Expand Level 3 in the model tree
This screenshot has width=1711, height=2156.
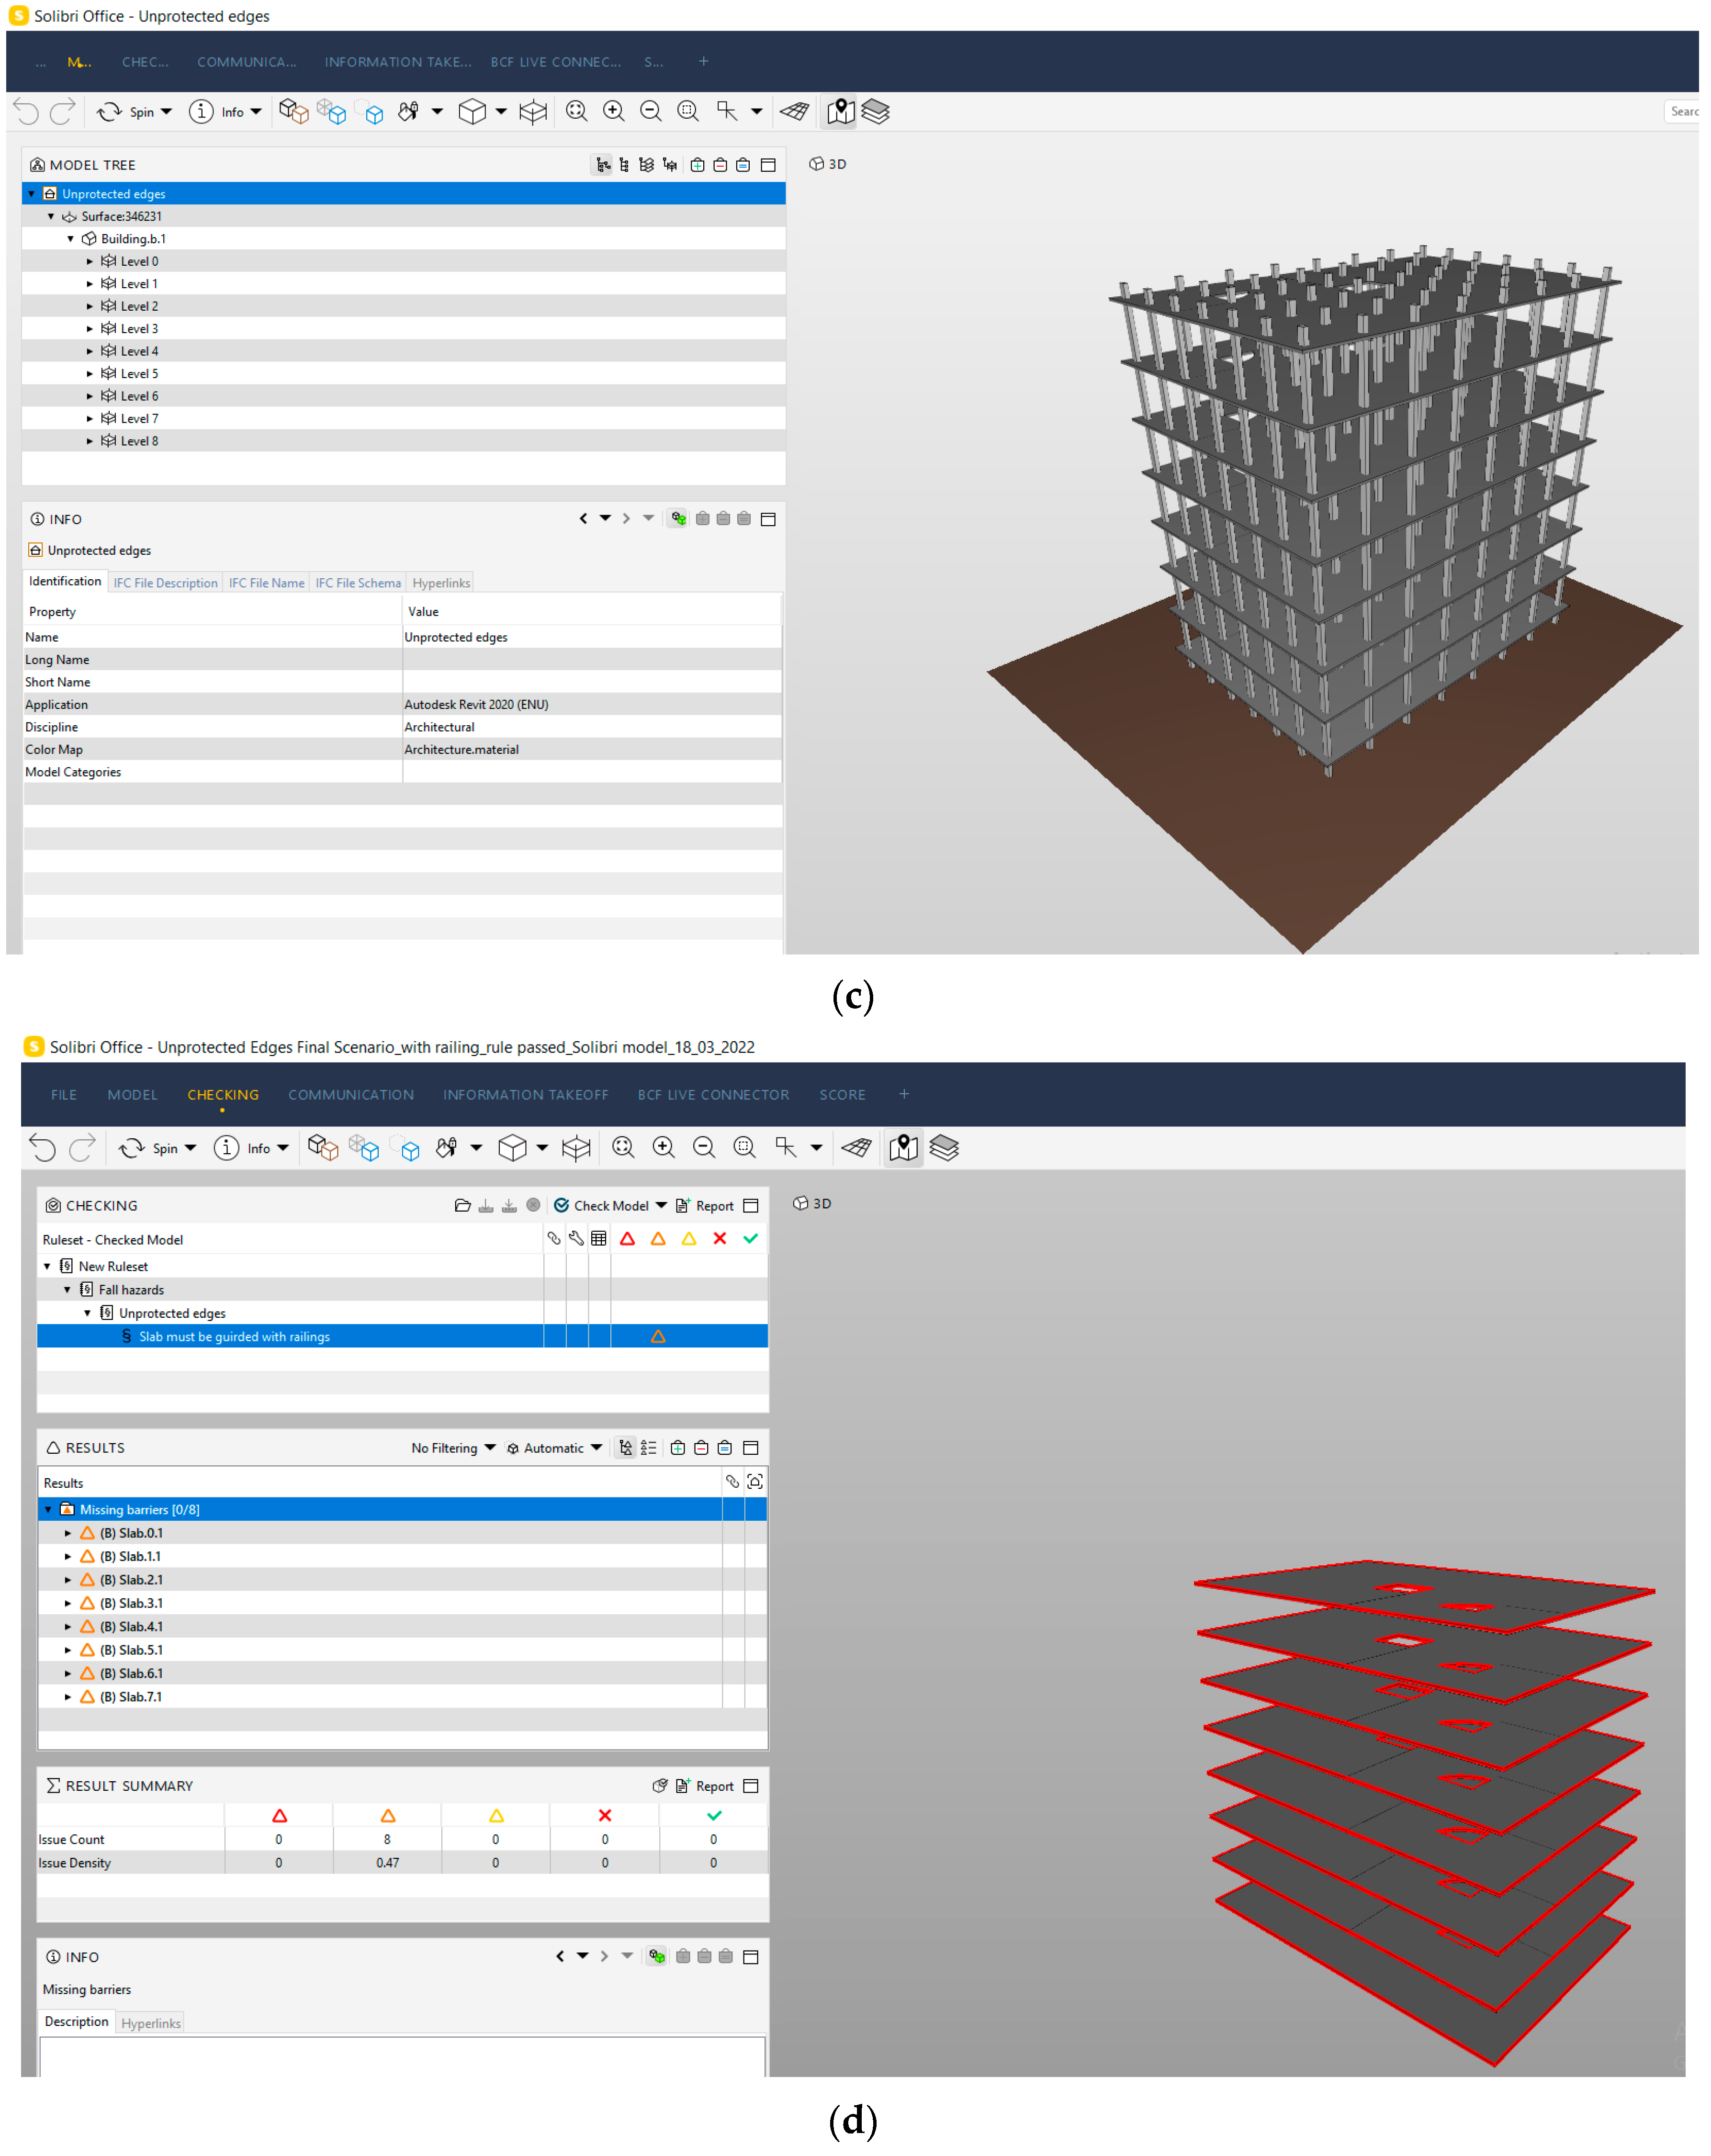pyautogui.click(x=89, y=329)
